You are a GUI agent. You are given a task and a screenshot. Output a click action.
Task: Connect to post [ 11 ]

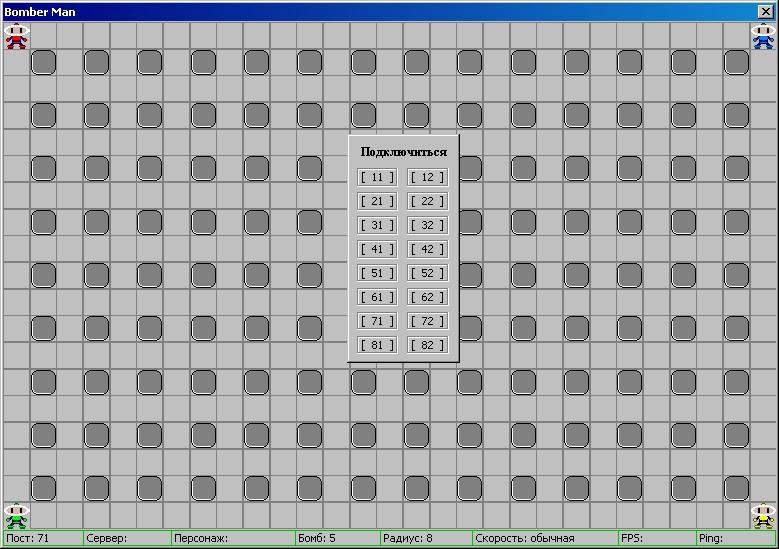[377, 177]
